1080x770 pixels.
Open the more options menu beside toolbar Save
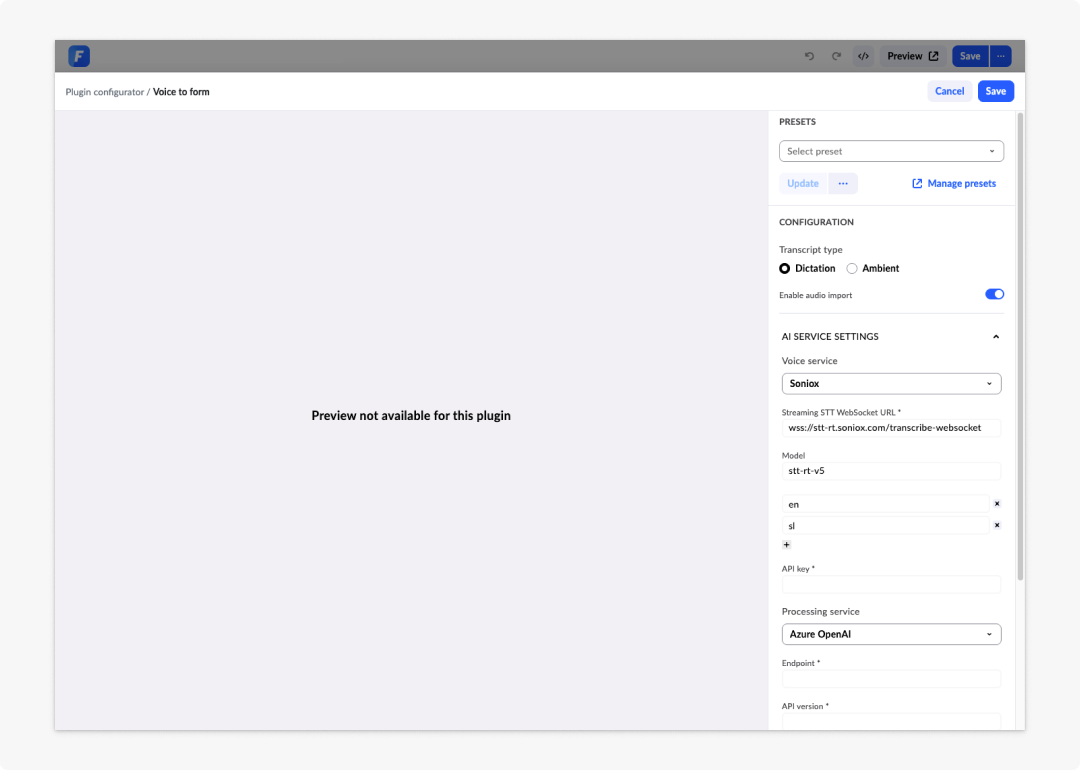tap(1001, 56)
